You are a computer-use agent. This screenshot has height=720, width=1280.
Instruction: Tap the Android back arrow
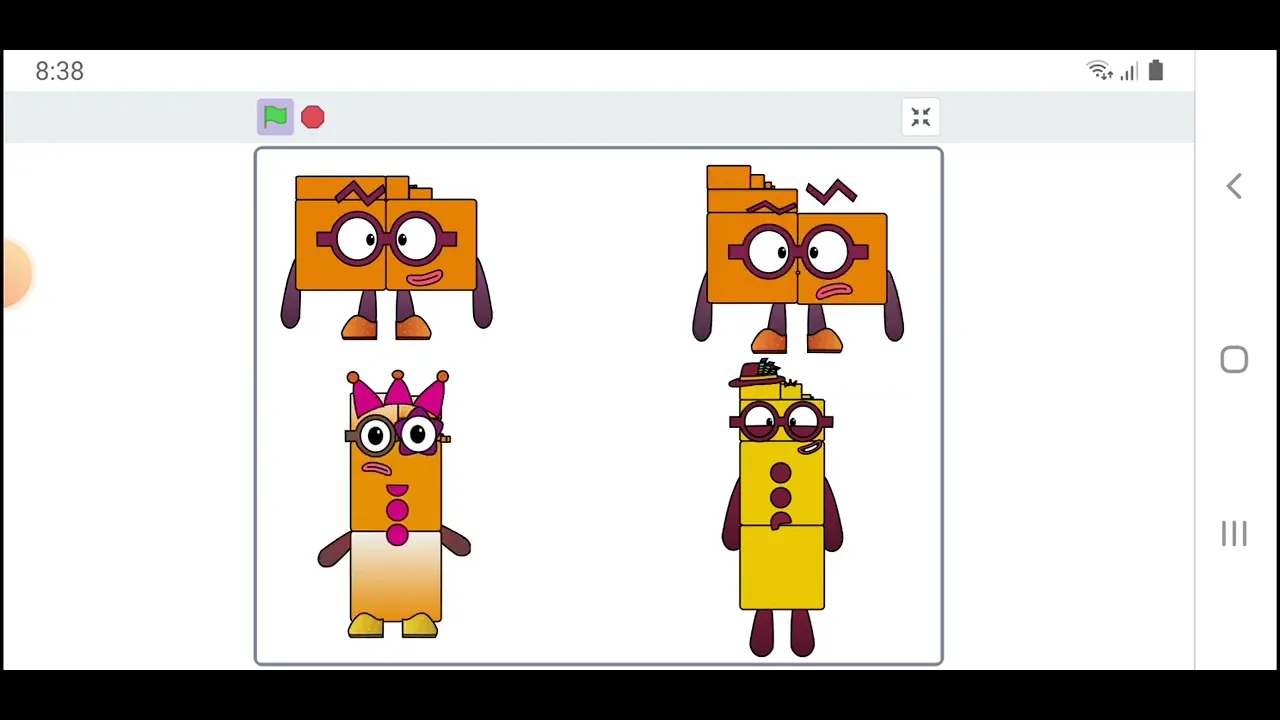(1234, 187)
